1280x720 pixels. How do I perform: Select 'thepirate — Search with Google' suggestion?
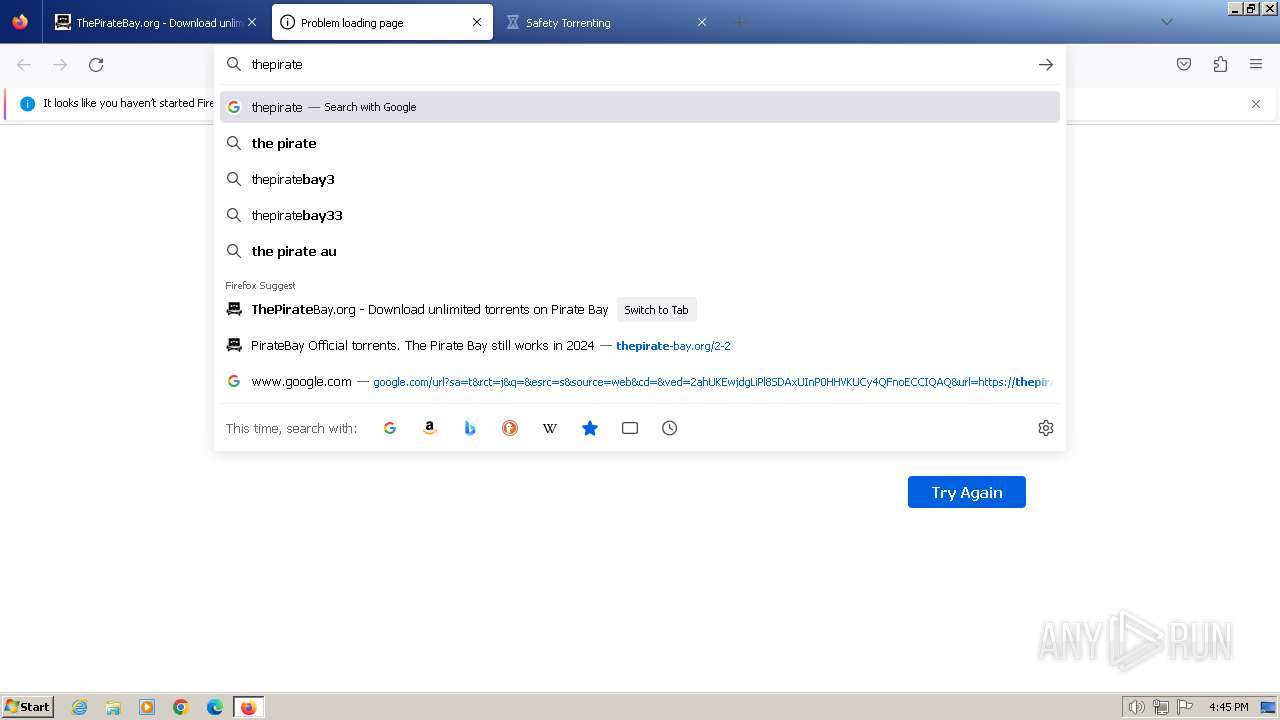[640, 107]
